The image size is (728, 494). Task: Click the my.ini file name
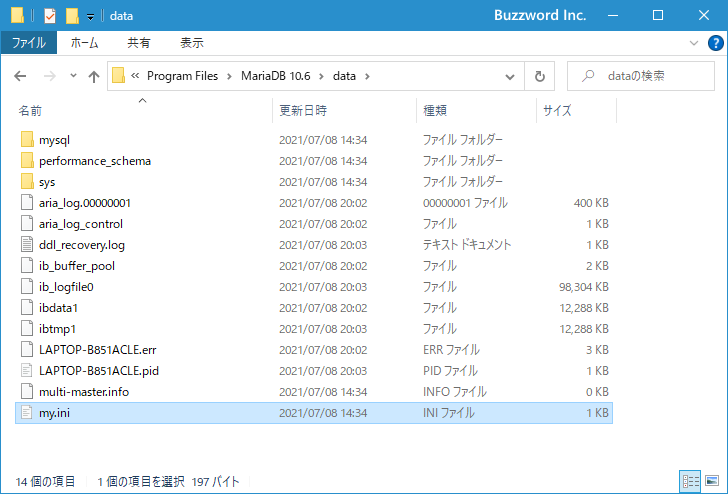(54, 413)
